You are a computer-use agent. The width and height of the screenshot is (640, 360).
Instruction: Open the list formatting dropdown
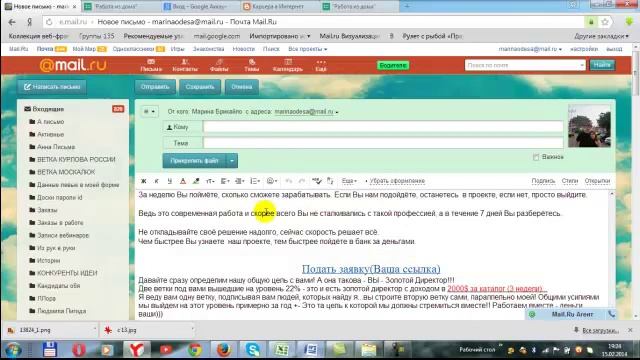coord(255,181)
